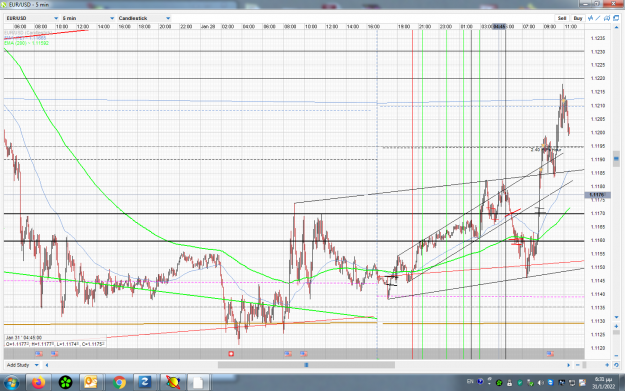Click the third blue chart tool icon
This screenshot has width=625, height=391.
point(607,18)
